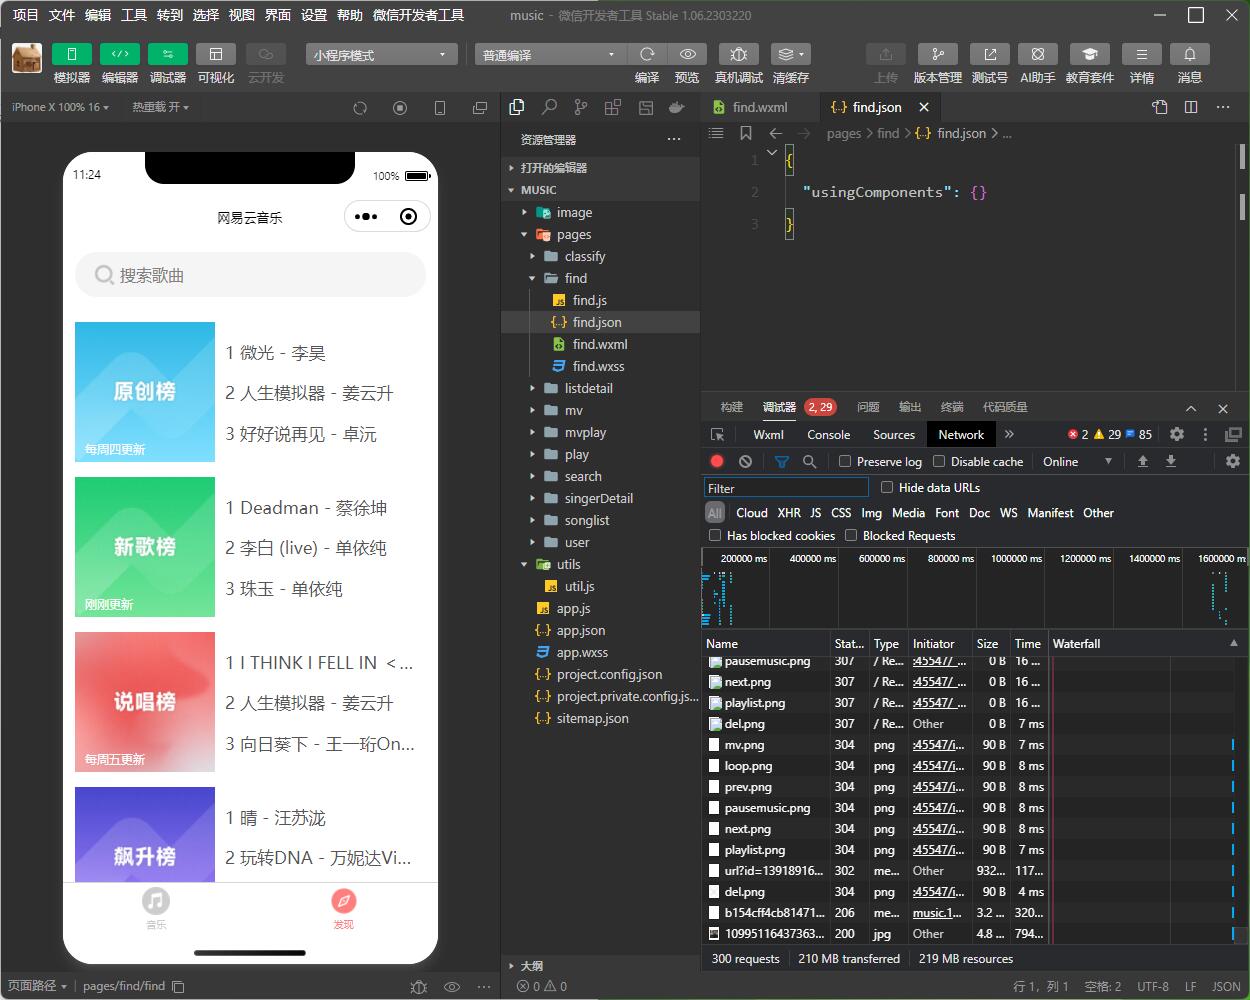Open the 编辑 menu

tap(98, 15)
